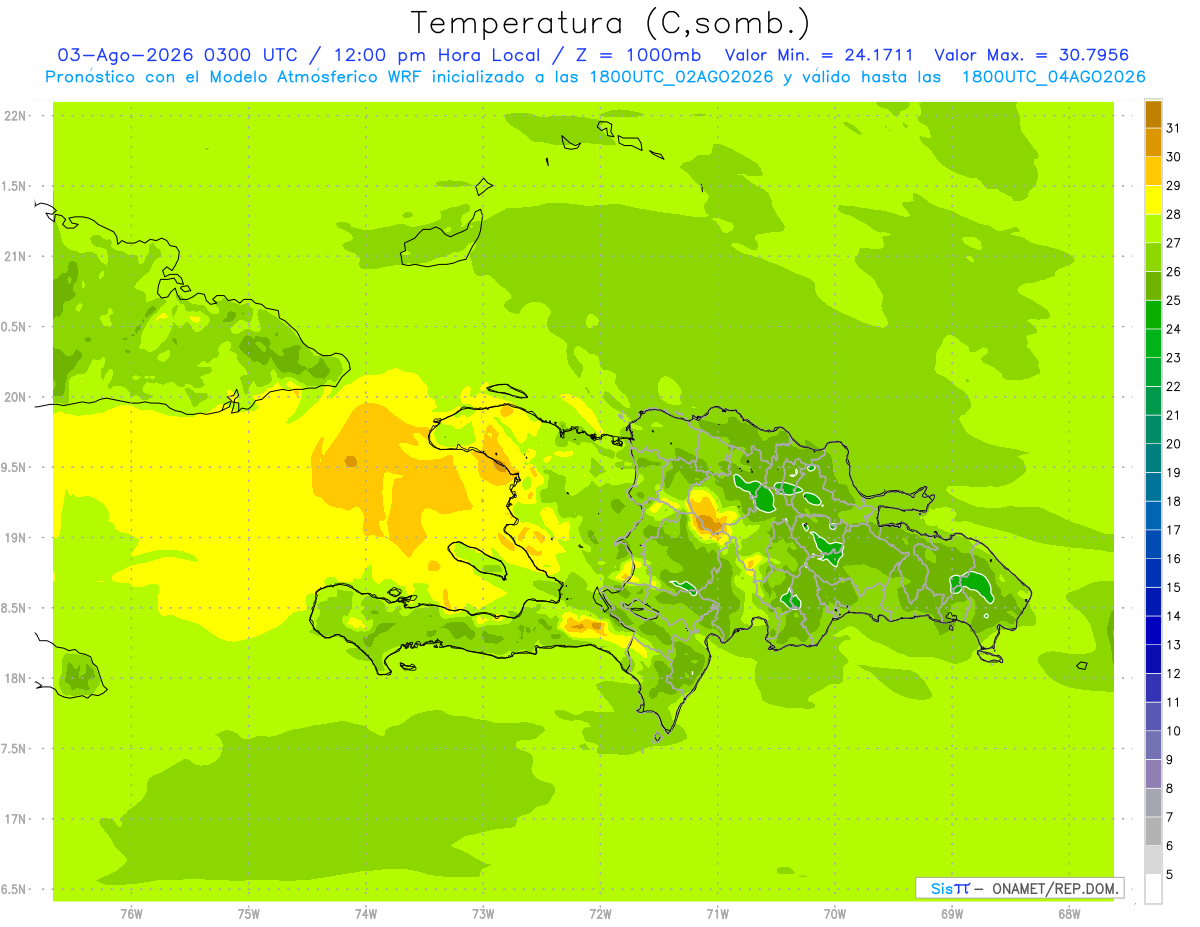1200x927 pixels.
Task: Click the light orange swatch between 29 and 30
Action: pyautogui.click(x=1153, y=171)
